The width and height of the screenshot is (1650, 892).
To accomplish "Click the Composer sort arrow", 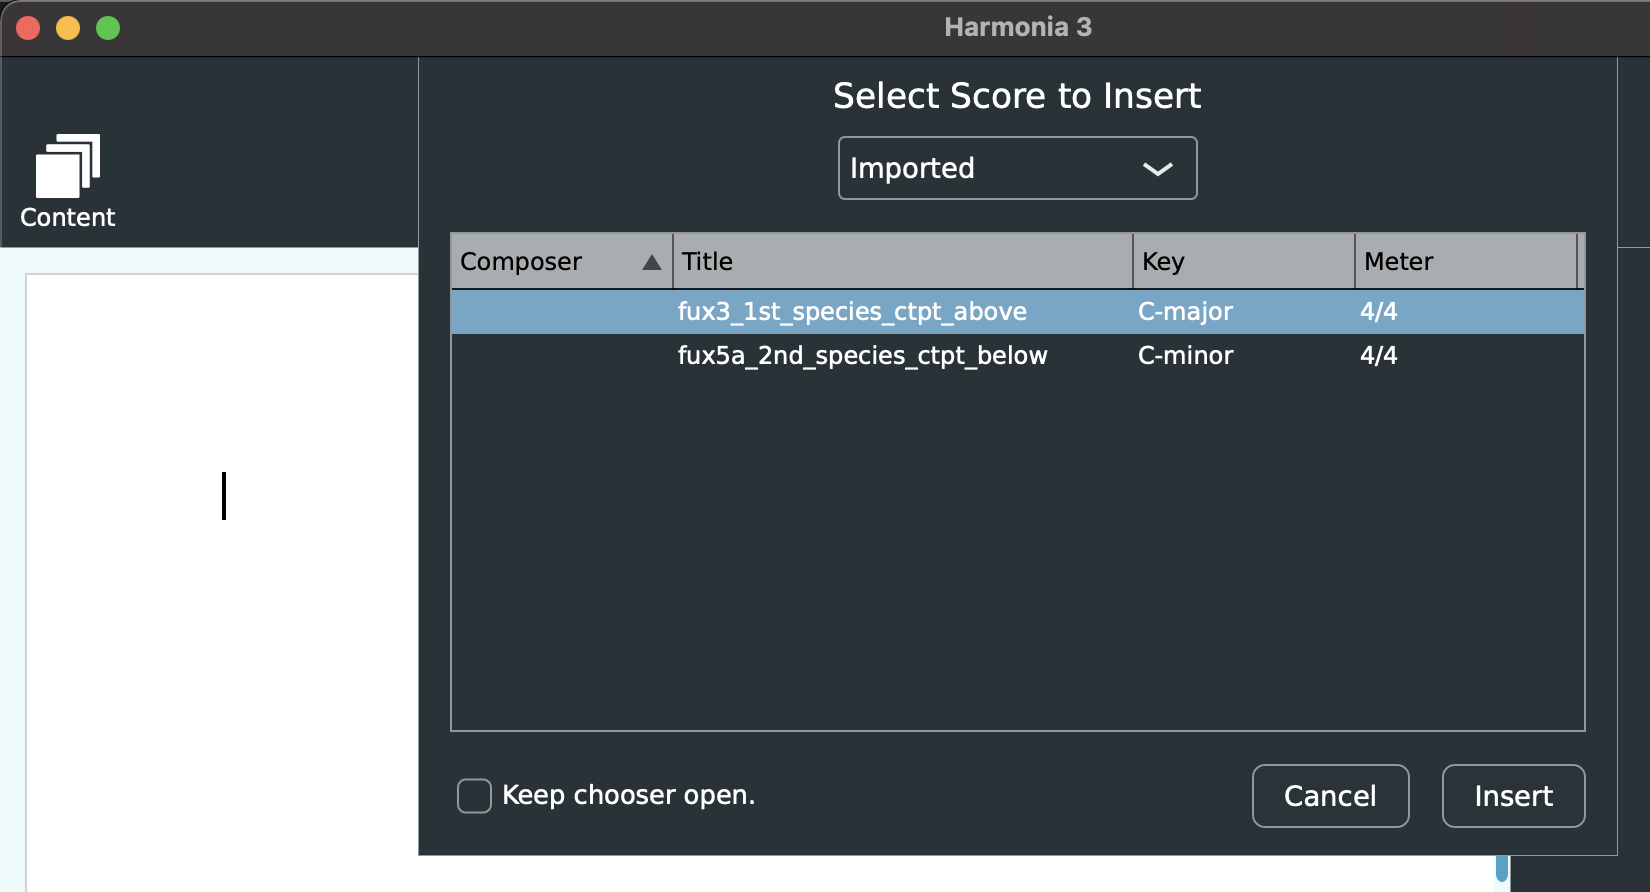I will pyautogui.click(x=651, y=262).
